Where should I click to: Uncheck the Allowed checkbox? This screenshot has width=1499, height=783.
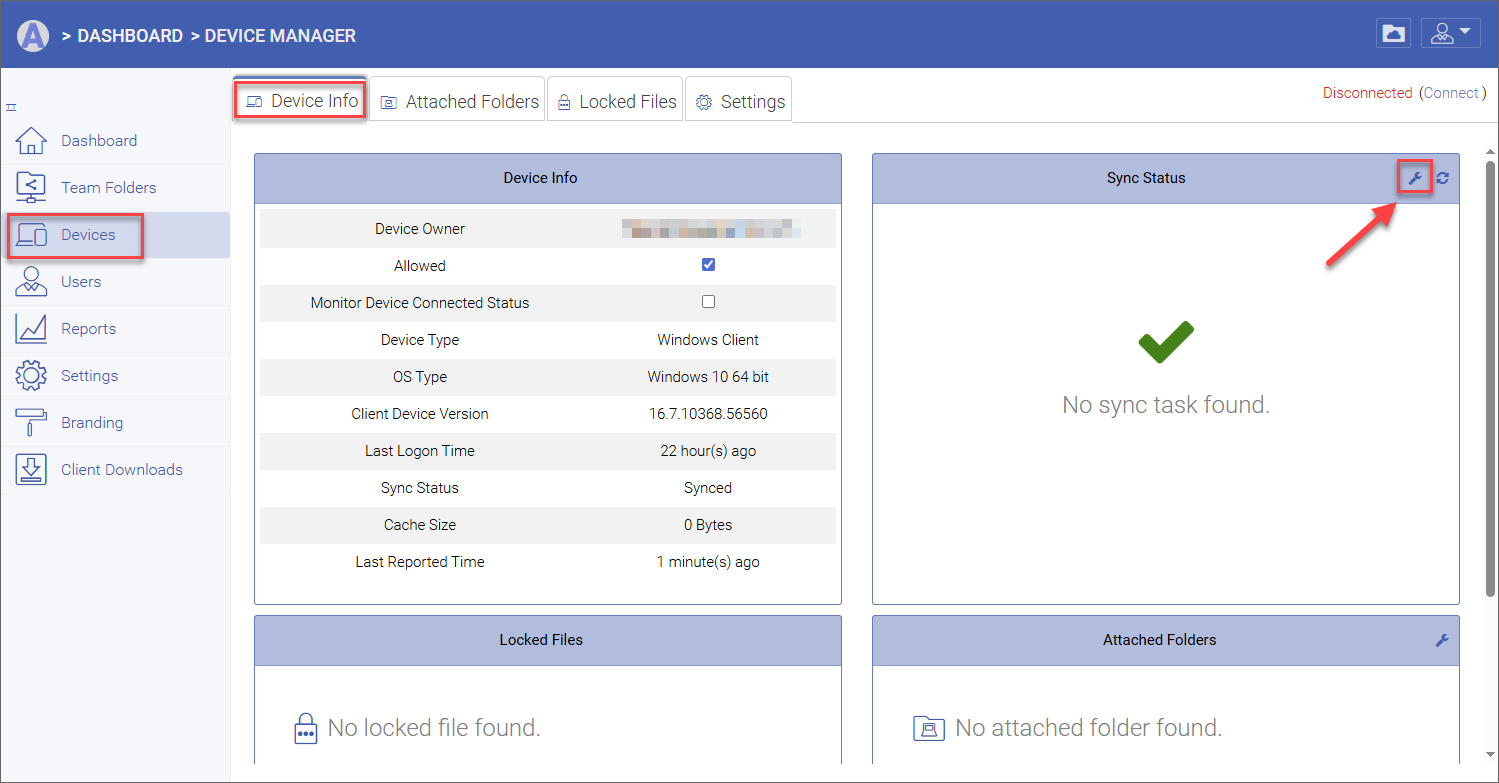coord(709,265)
